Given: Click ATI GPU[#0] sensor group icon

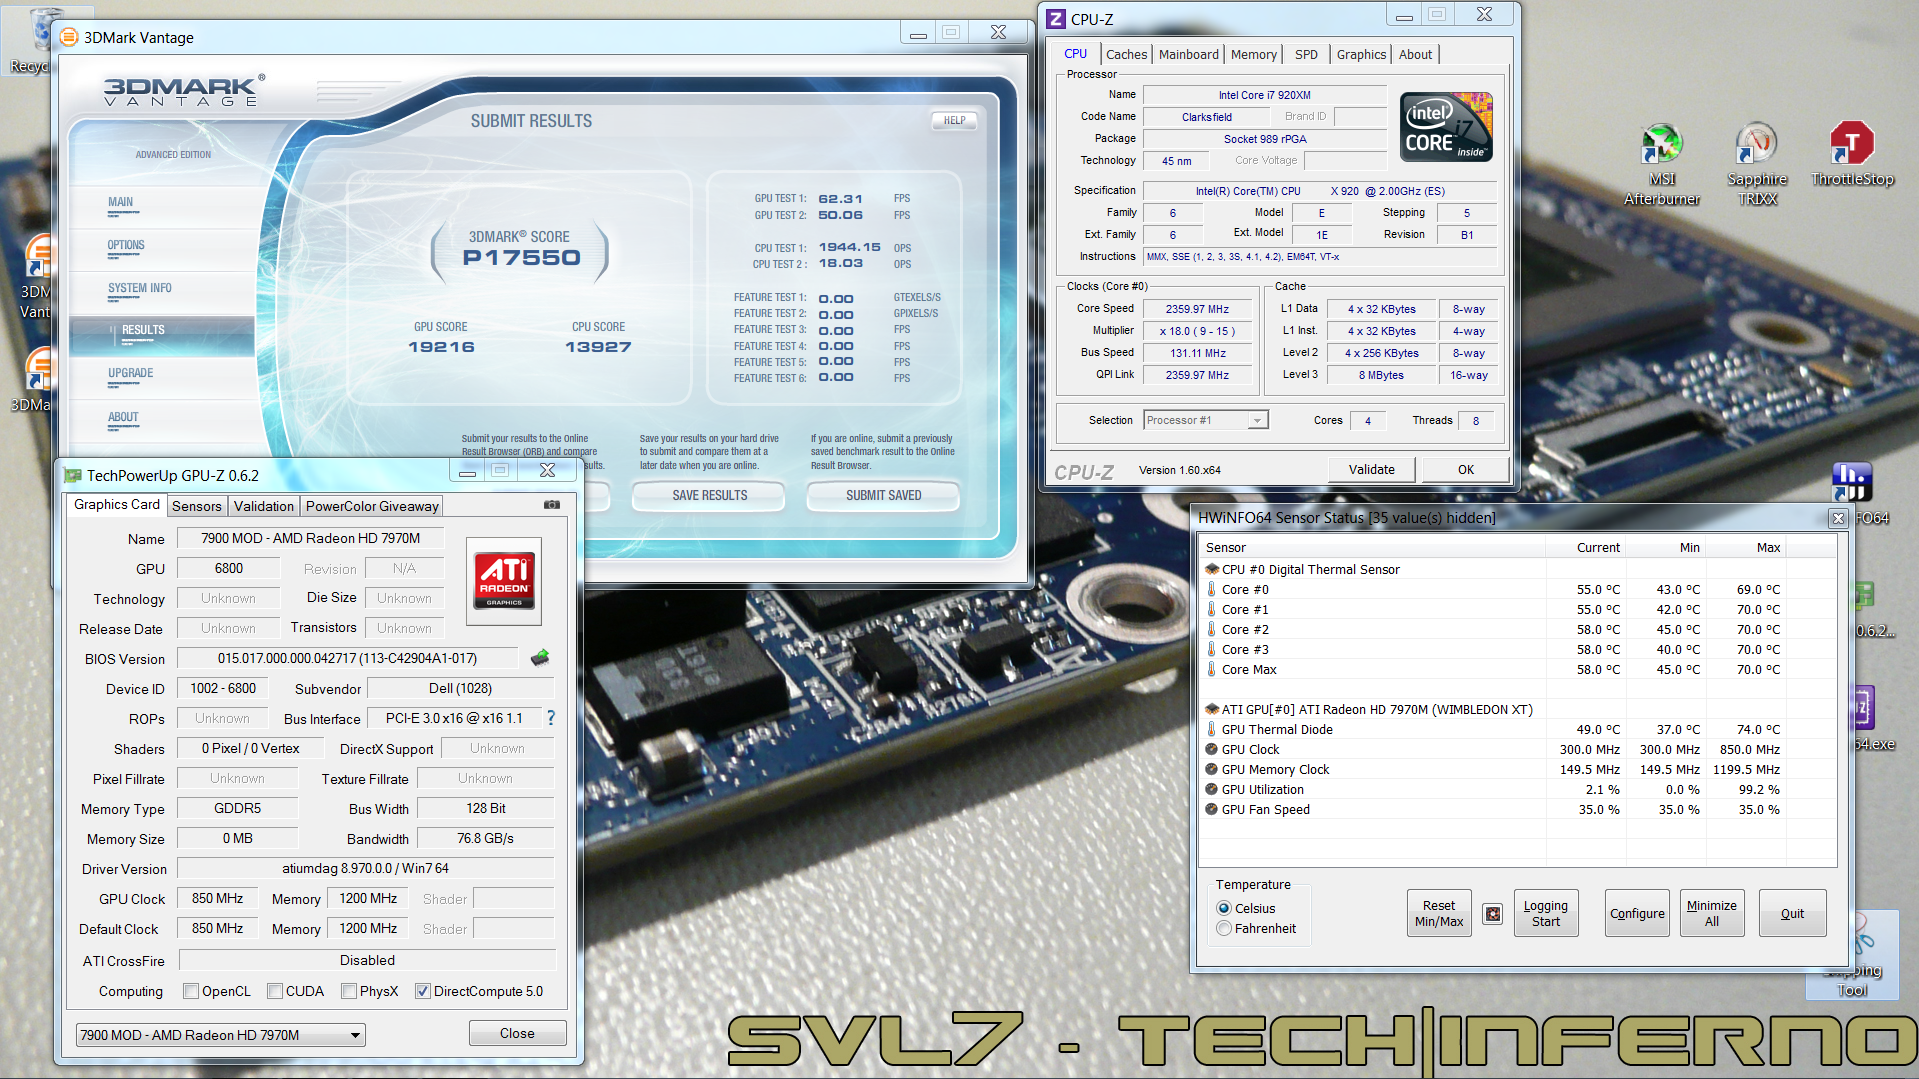Looking at the screenshot, I should 1212,710.
